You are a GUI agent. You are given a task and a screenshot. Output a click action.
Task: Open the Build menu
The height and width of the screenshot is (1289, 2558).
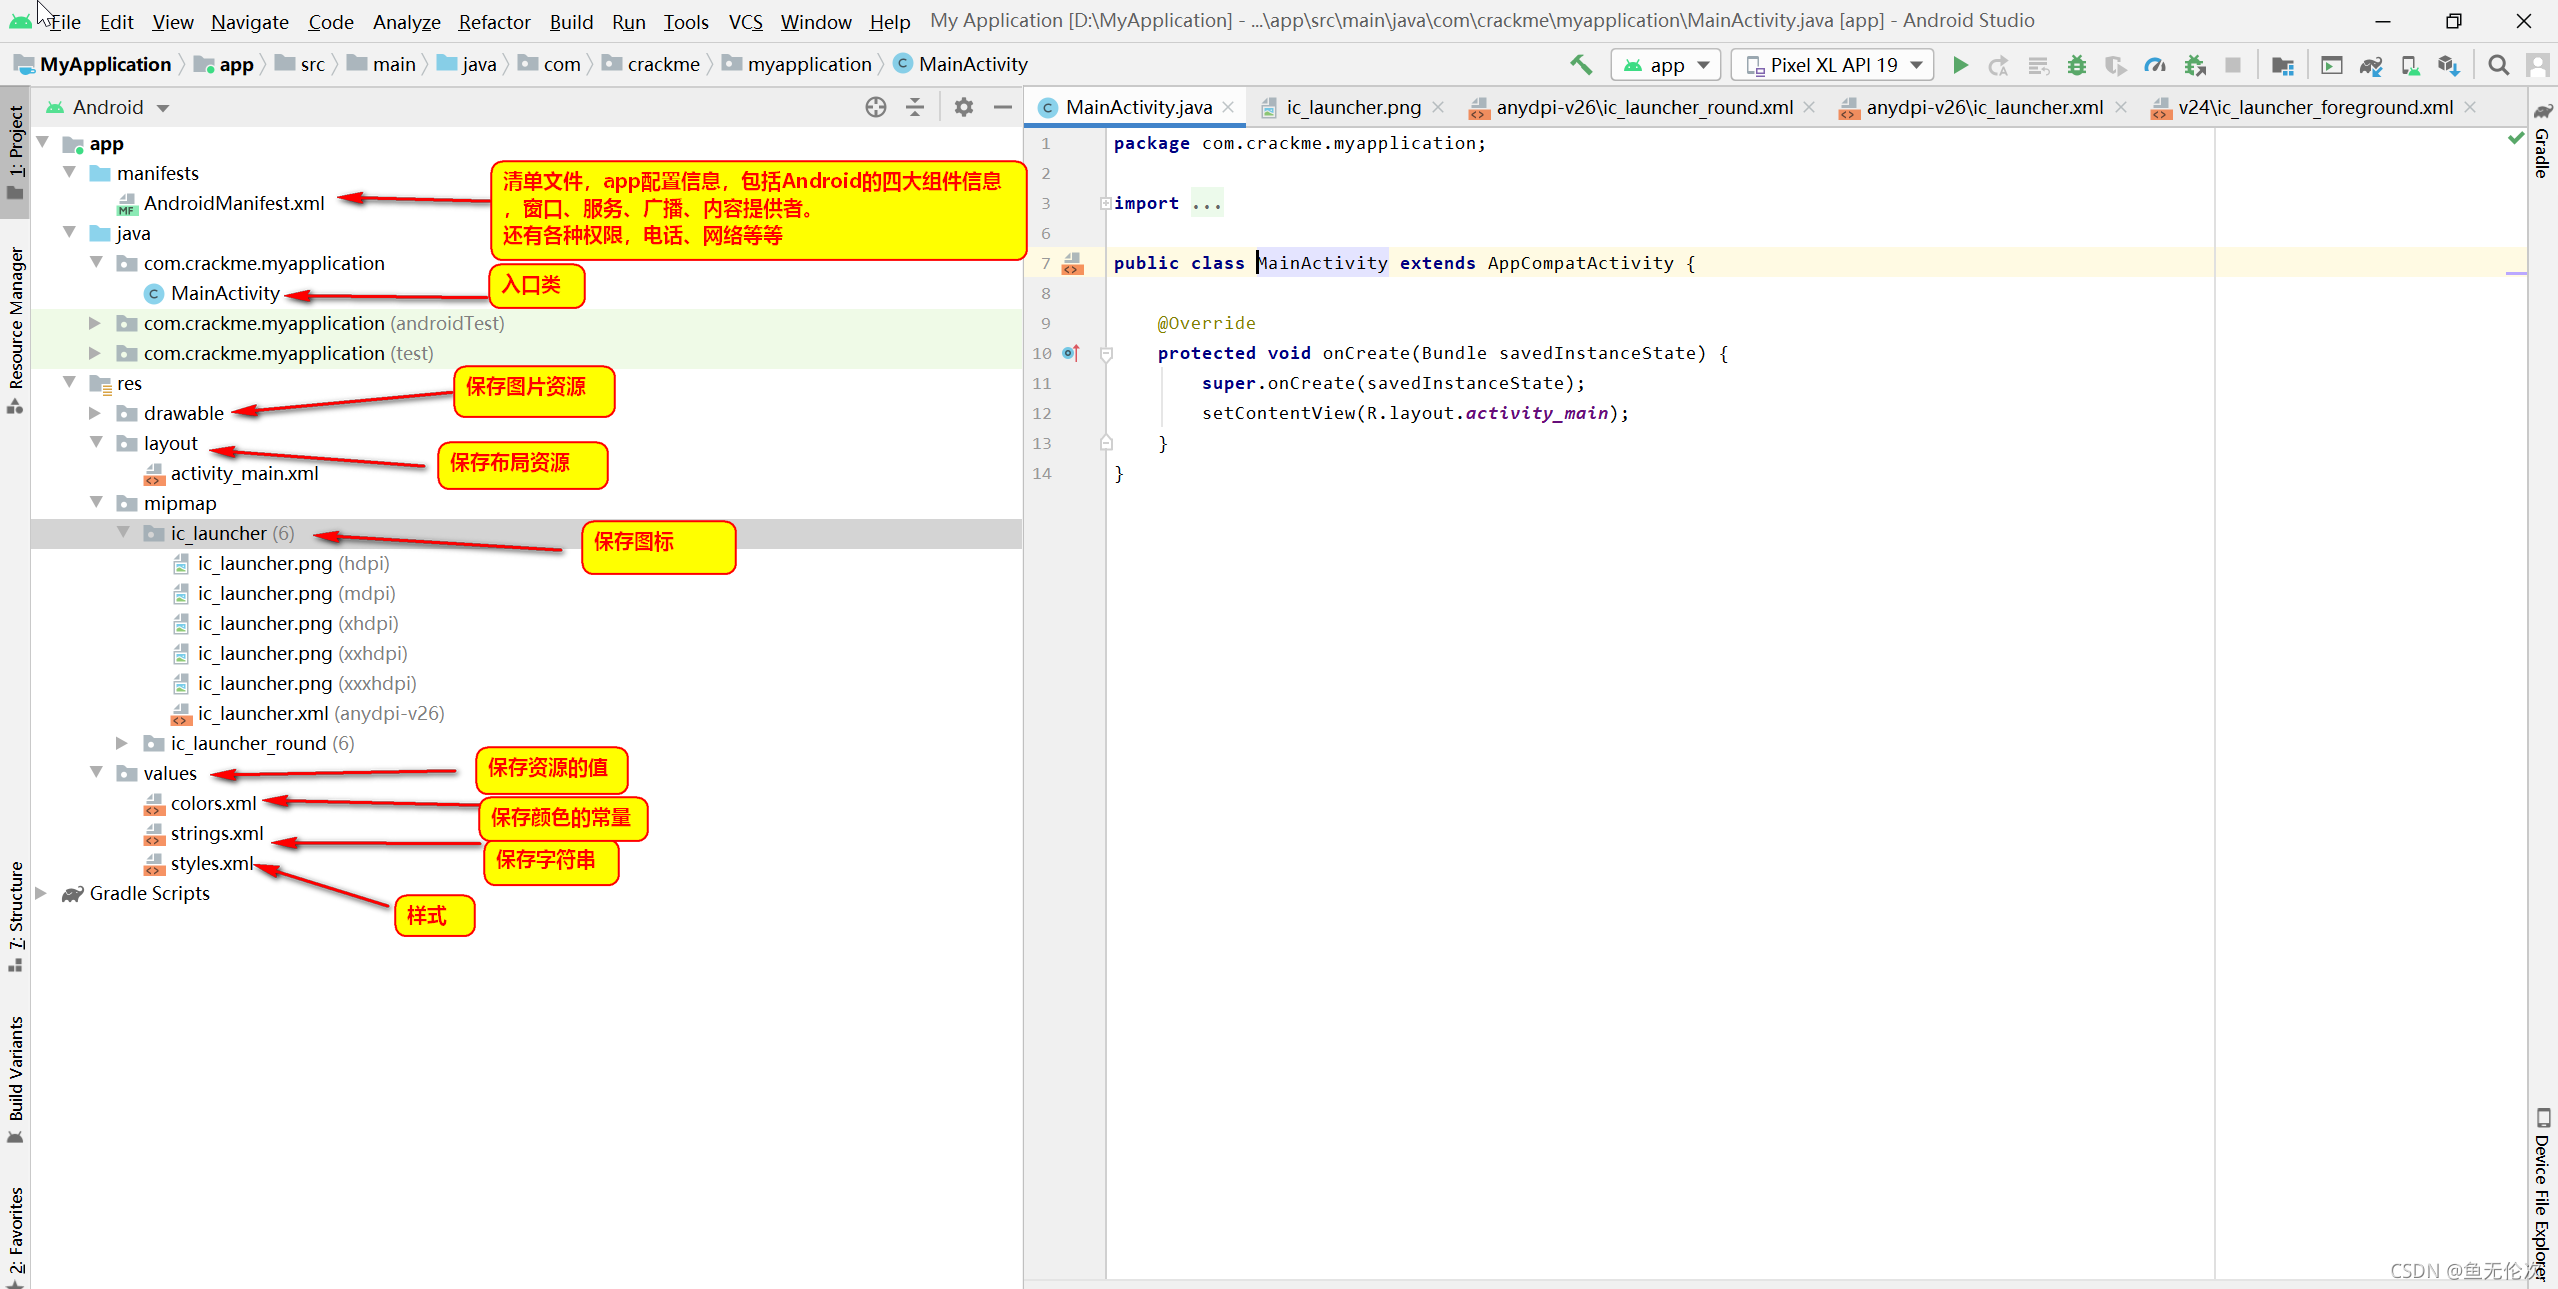click(x=571, y=21)
